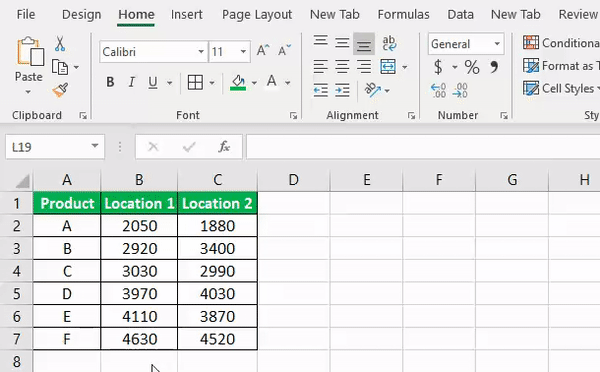The width and height of the screenshot is (600, 372).
Task: Decrease font size with small A icon
Action: [x=284, y=51]
